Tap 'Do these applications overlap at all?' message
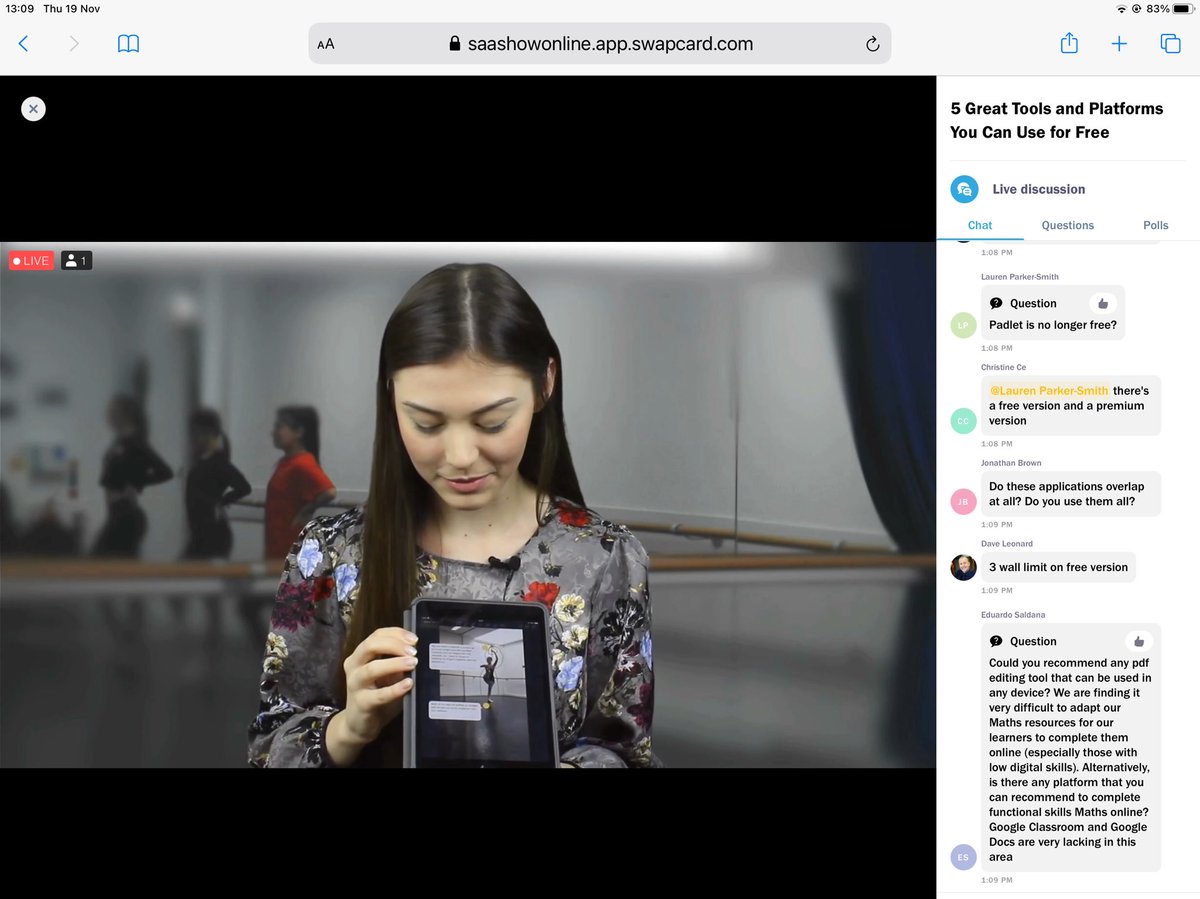 pyautogui.click(x=1070, y=494)
